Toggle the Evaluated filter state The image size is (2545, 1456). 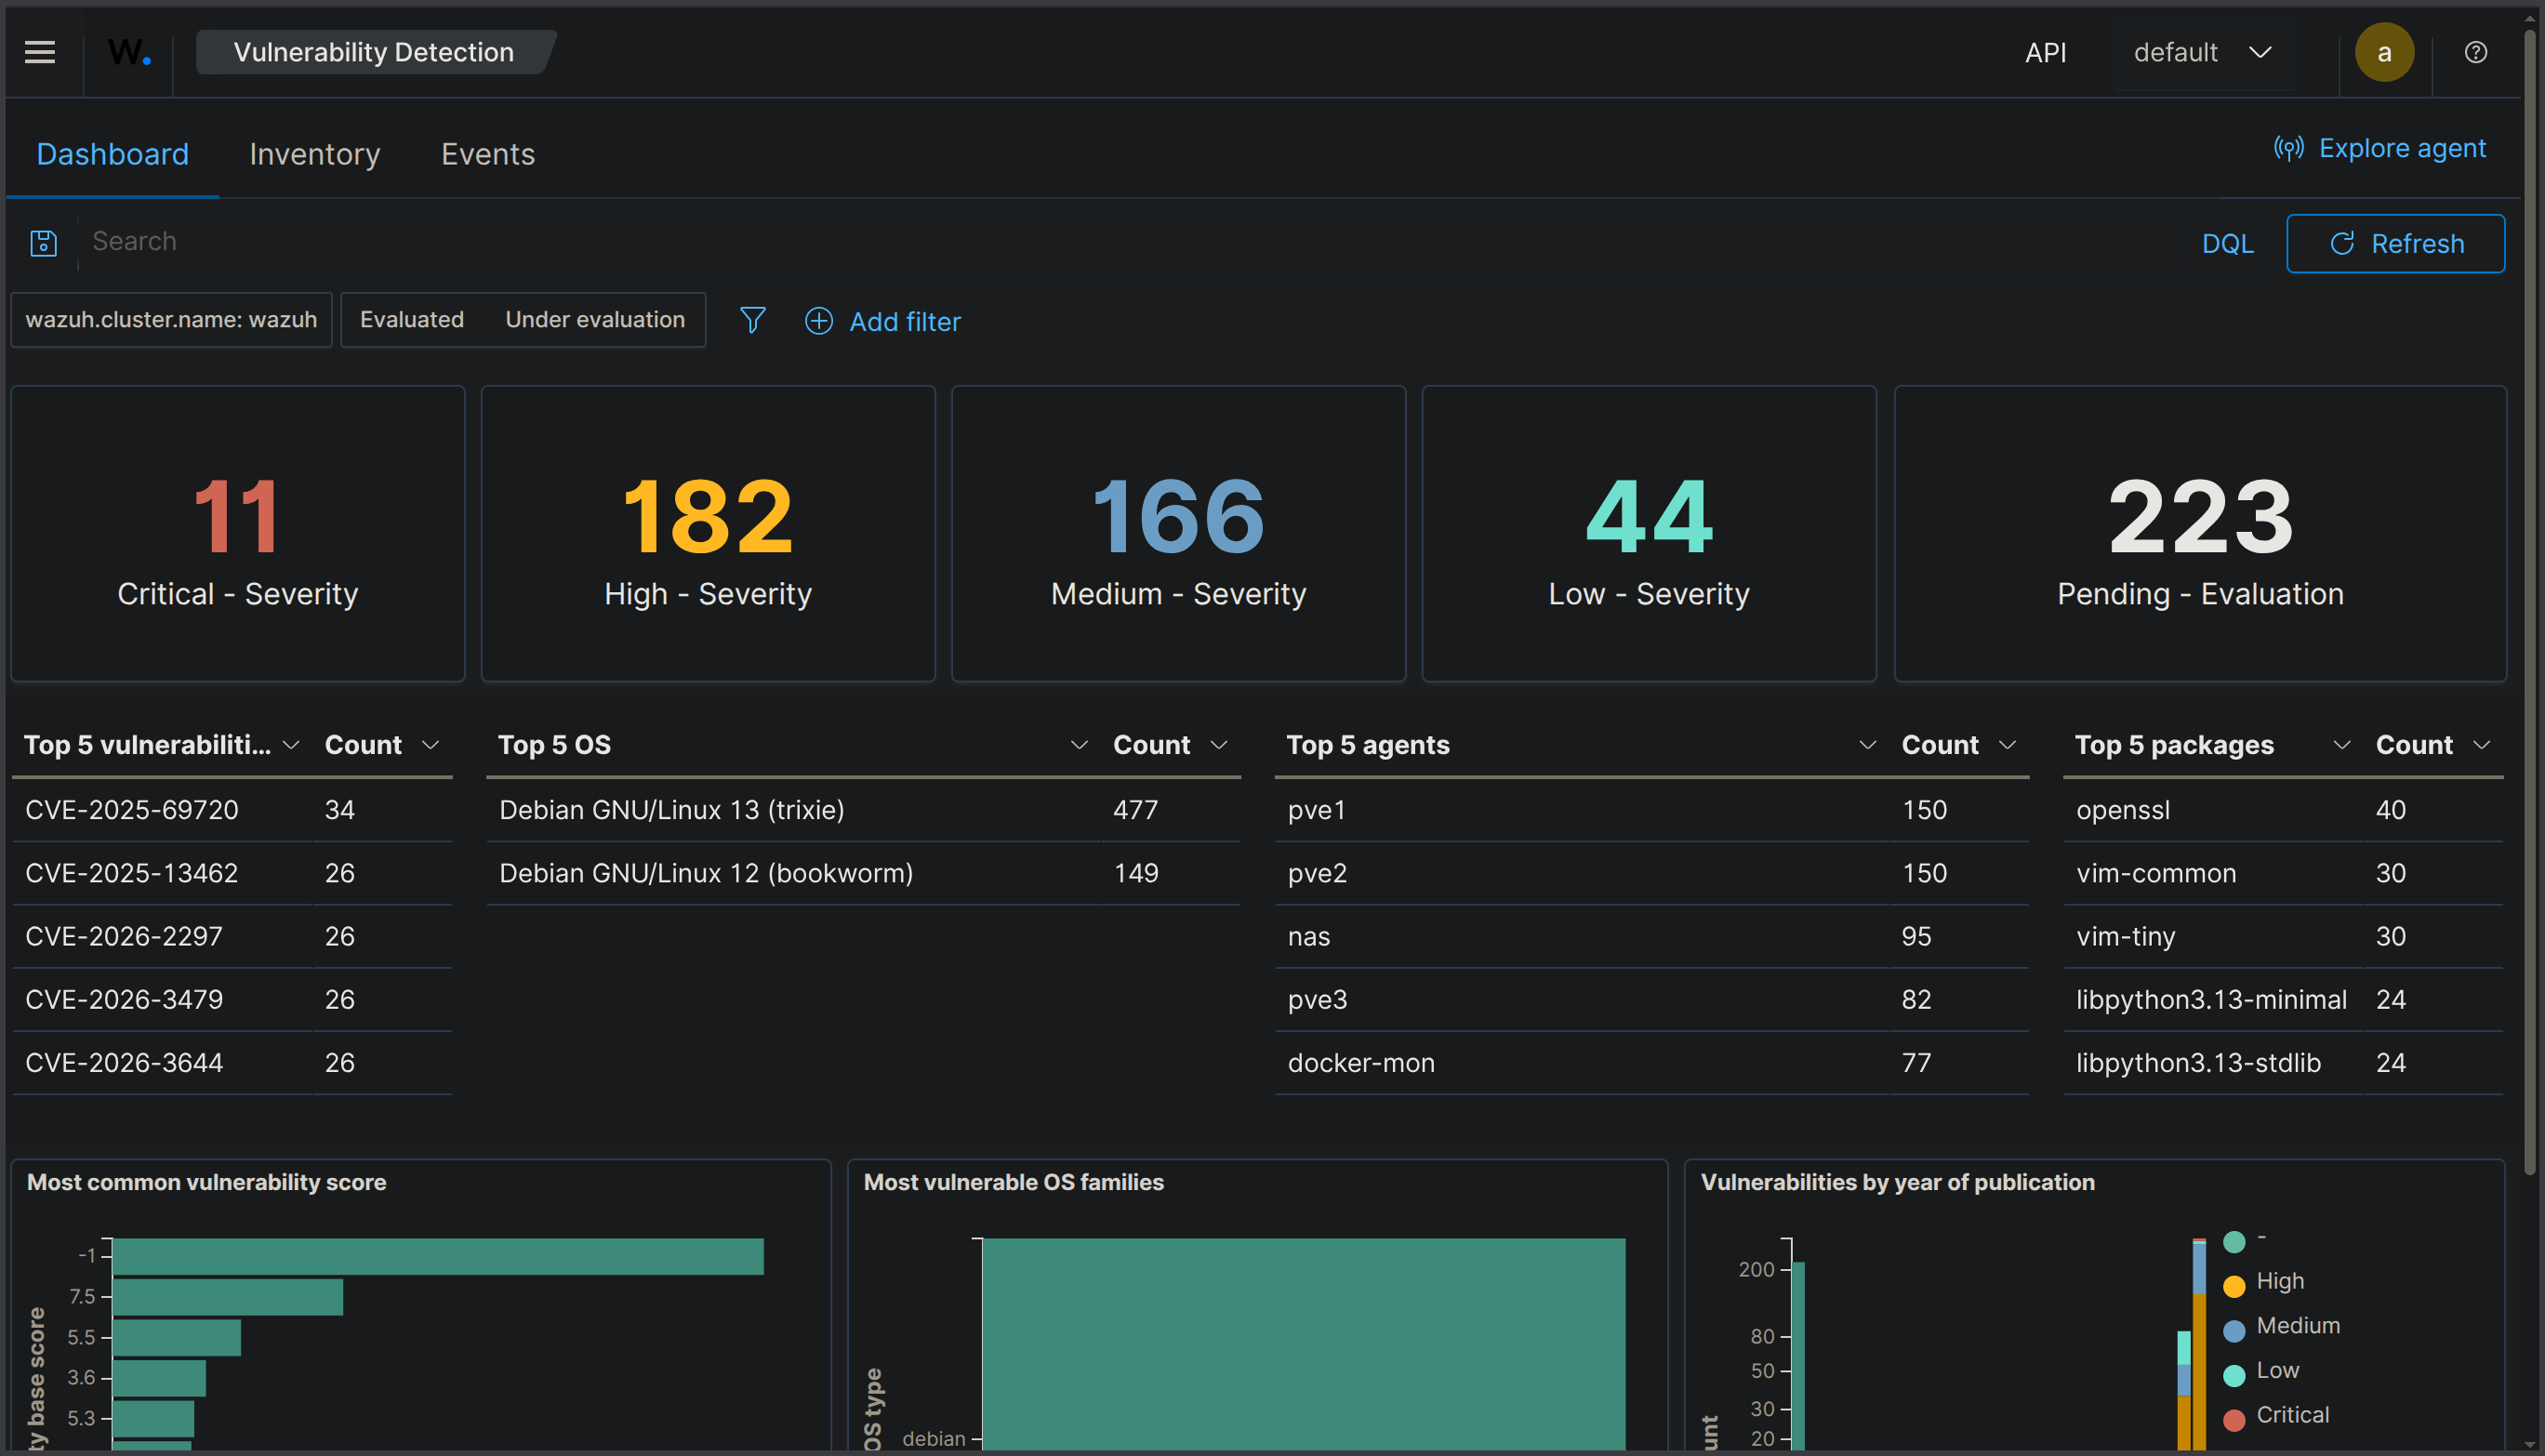tap(411, 320)
